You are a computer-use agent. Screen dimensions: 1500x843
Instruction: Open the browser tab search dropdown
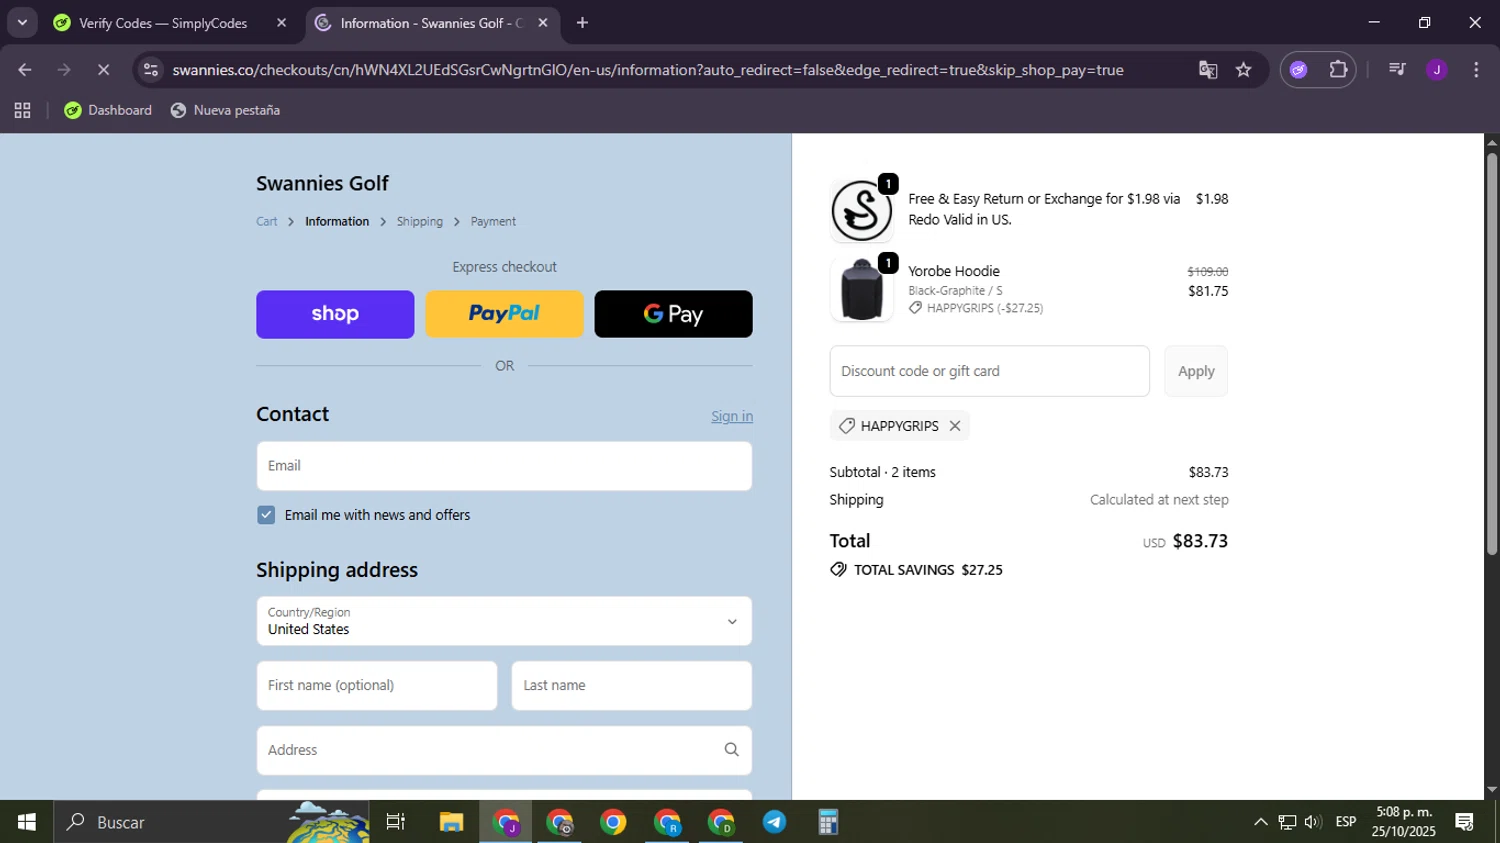coord(22,22)
